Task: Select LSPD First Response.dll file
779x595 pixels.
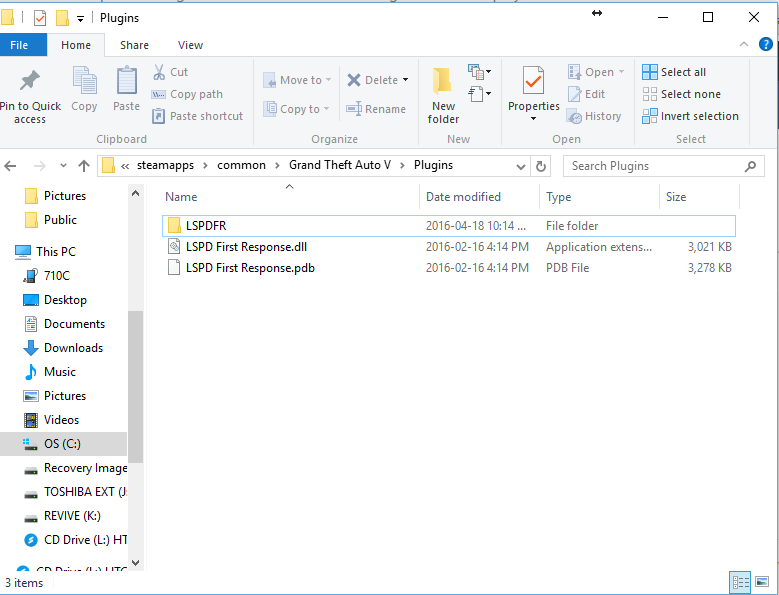Action: pos(449,247)
